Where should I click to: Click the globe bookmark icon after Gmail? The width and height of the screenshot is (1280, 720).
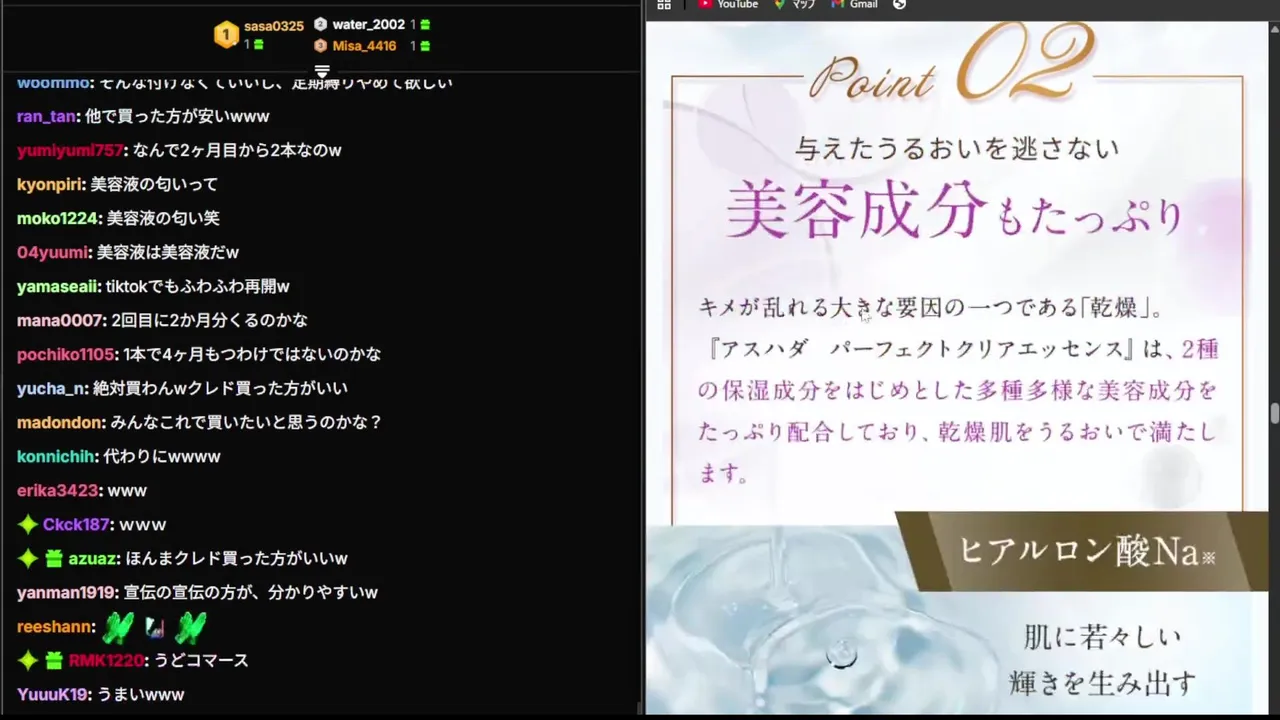pyautogui.click(x=899, y=5)
